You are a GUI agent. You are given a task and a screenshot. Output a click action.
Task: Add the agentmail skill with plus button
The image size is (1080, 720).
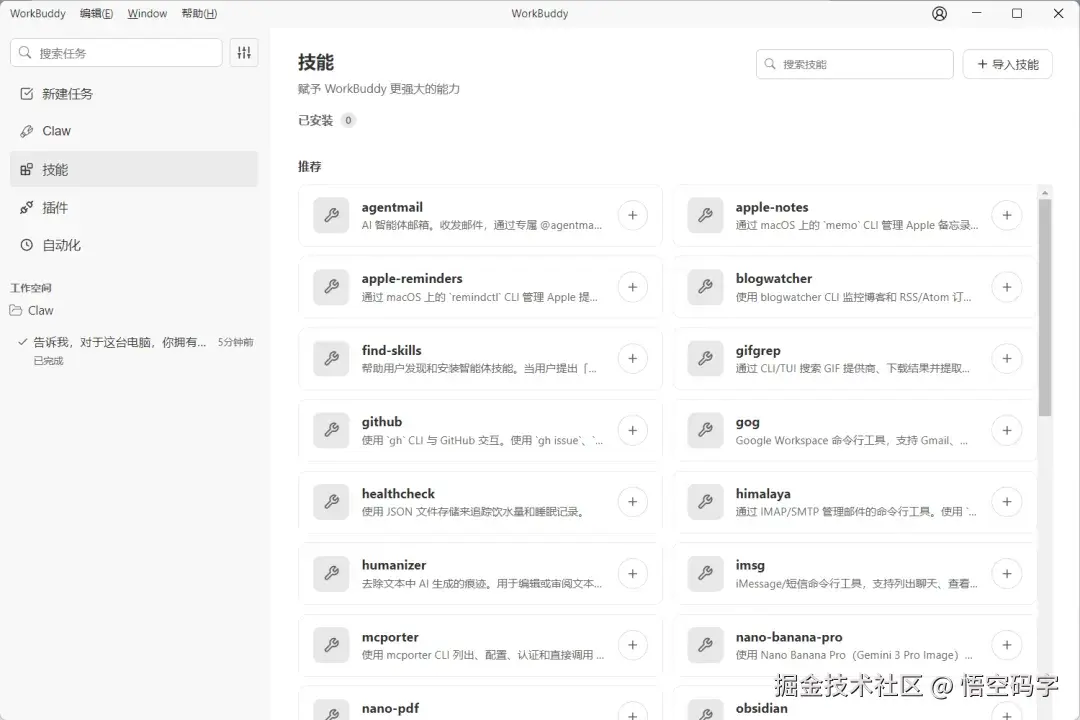(632, 215)
